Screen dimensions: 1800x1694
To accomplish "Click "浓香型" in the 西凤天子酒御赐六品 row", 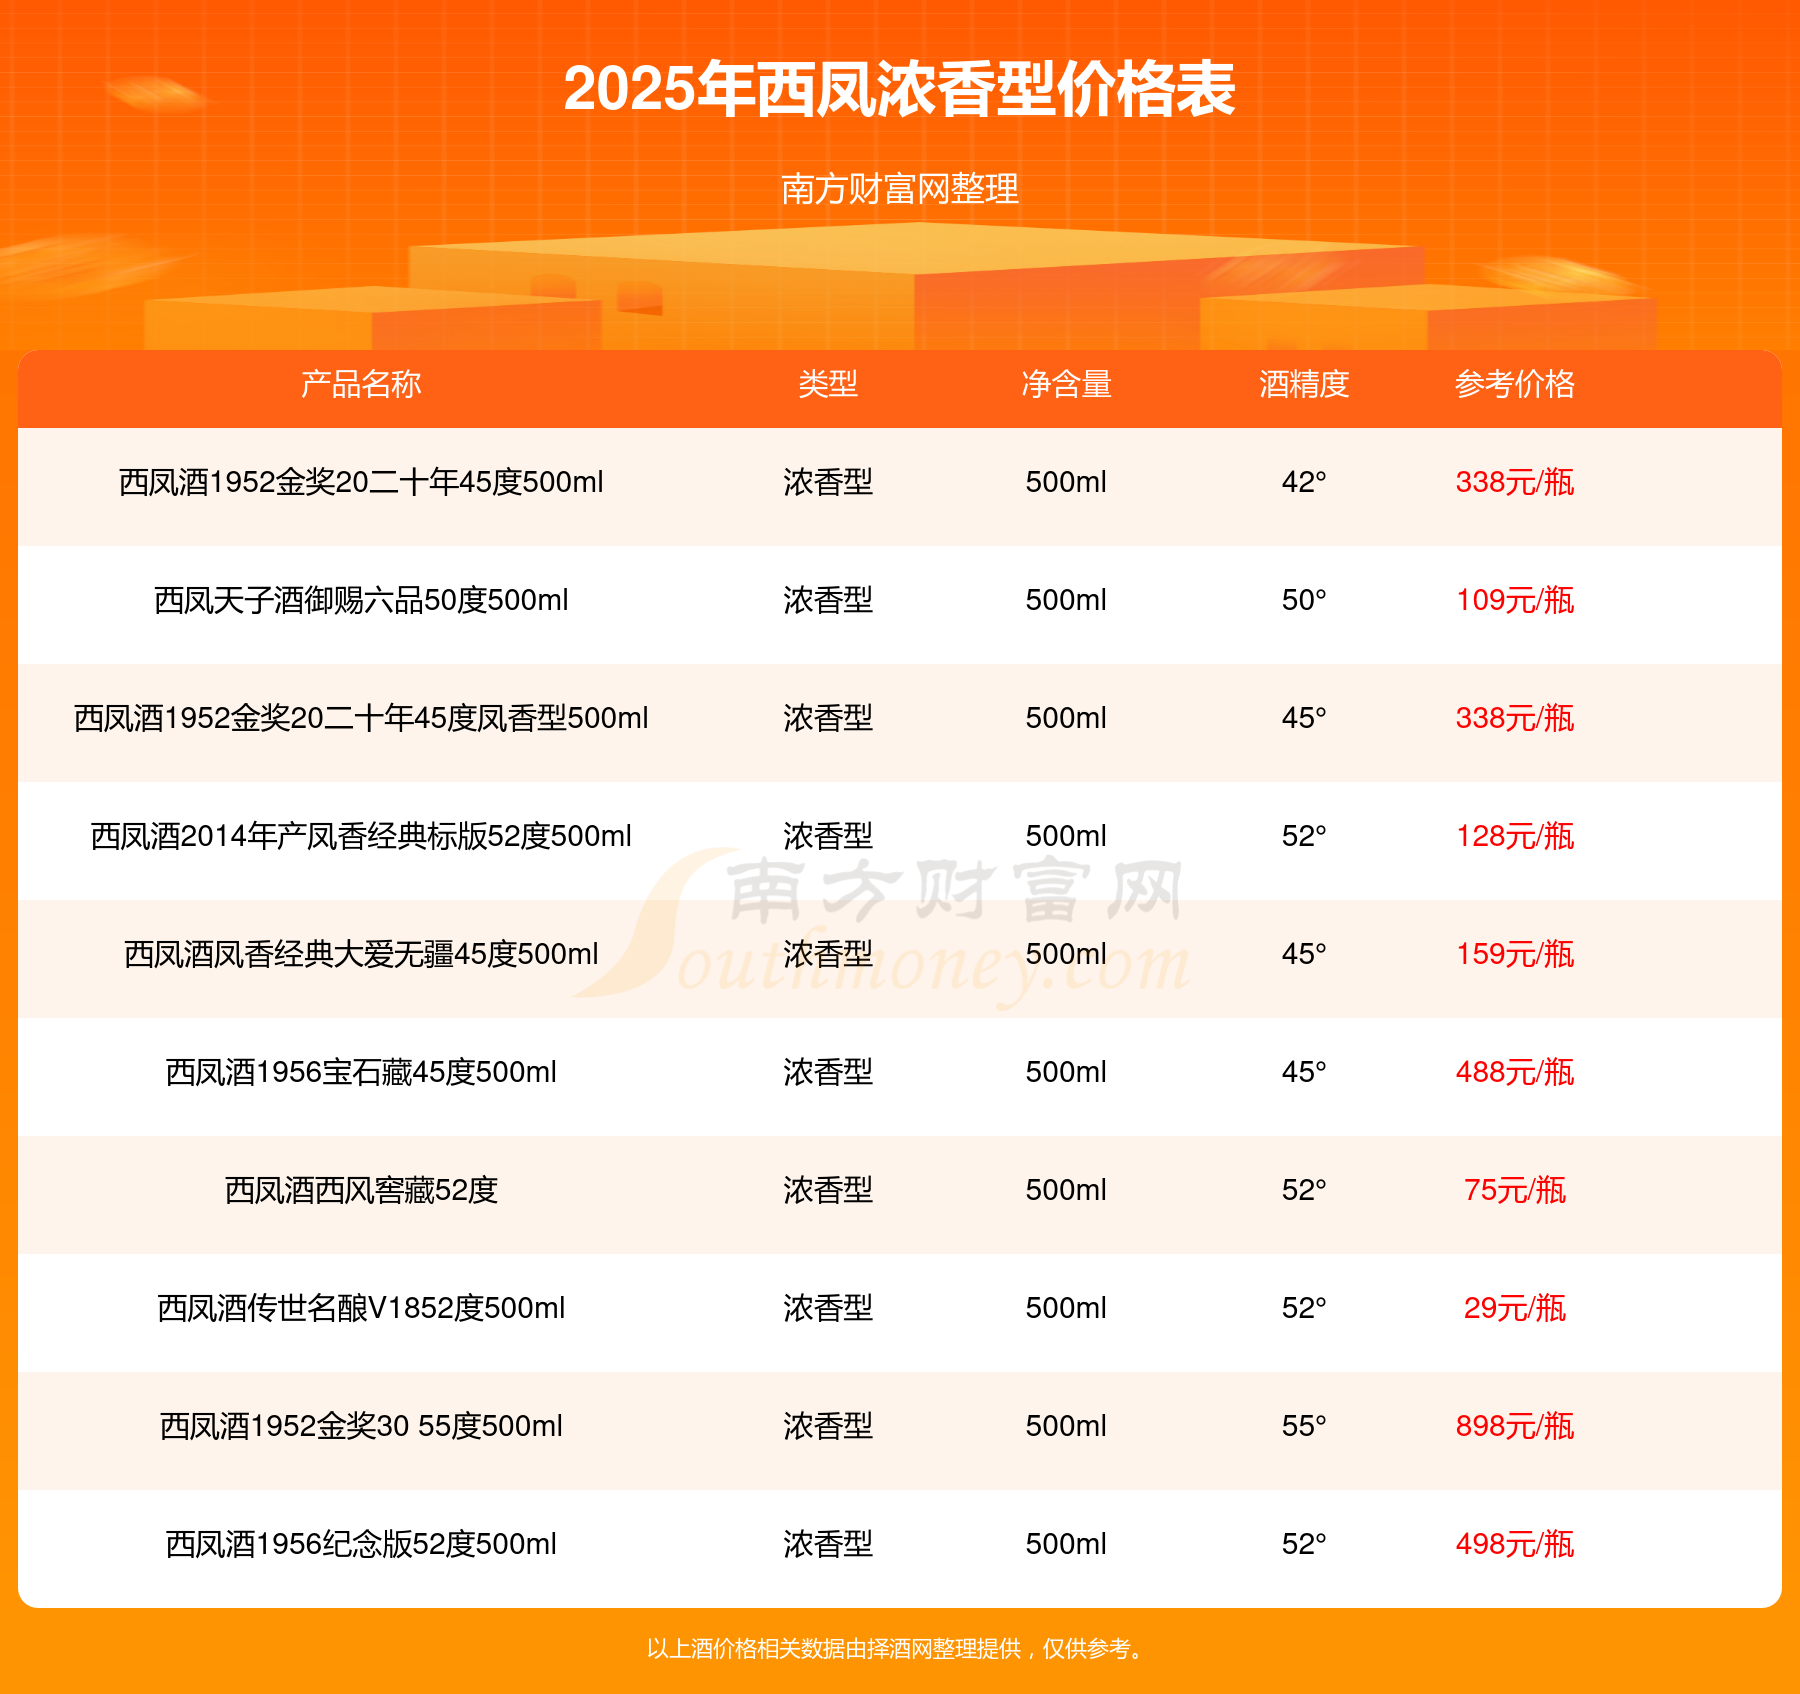I will tap(828, 600).
